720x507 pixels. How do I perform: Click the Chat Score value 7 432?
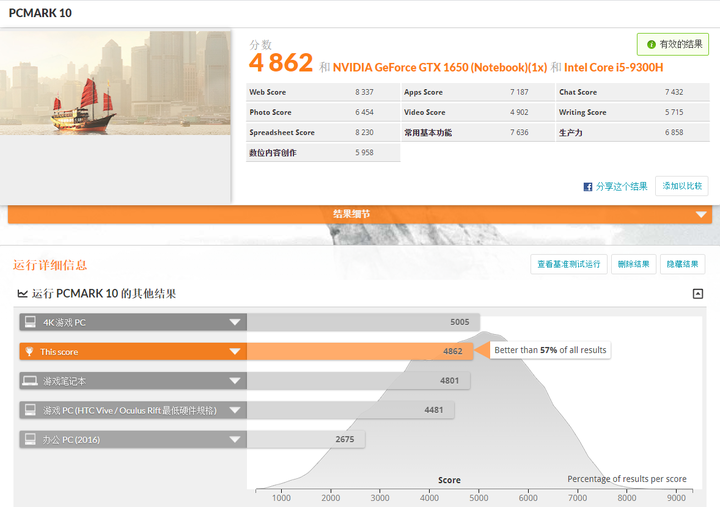(674, 92)
